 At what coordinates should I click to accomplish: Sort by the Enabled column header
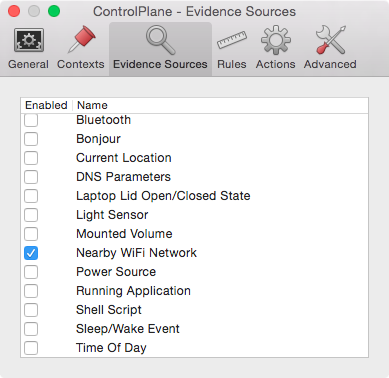click(x=46, y=105)
